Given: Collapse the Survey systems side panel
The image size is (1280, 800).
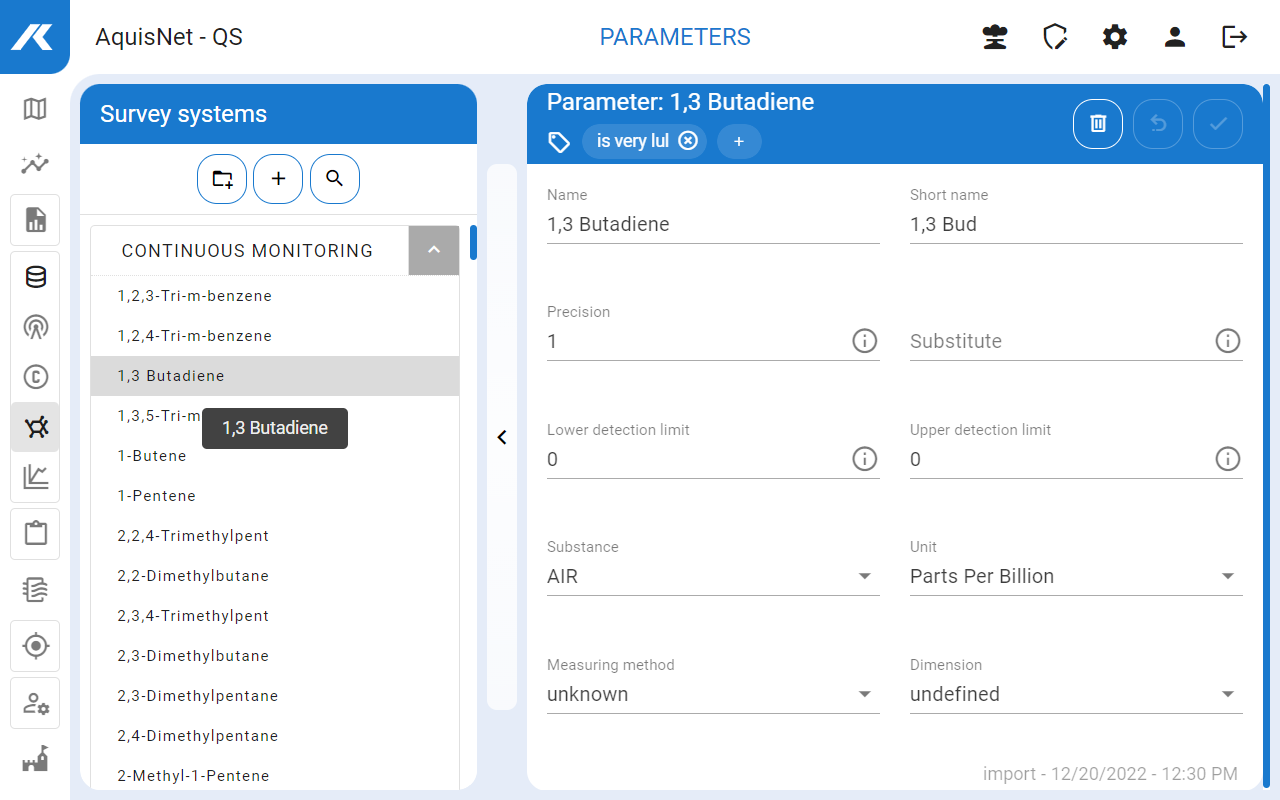Looking at the screenshot, I should (502, 437).
